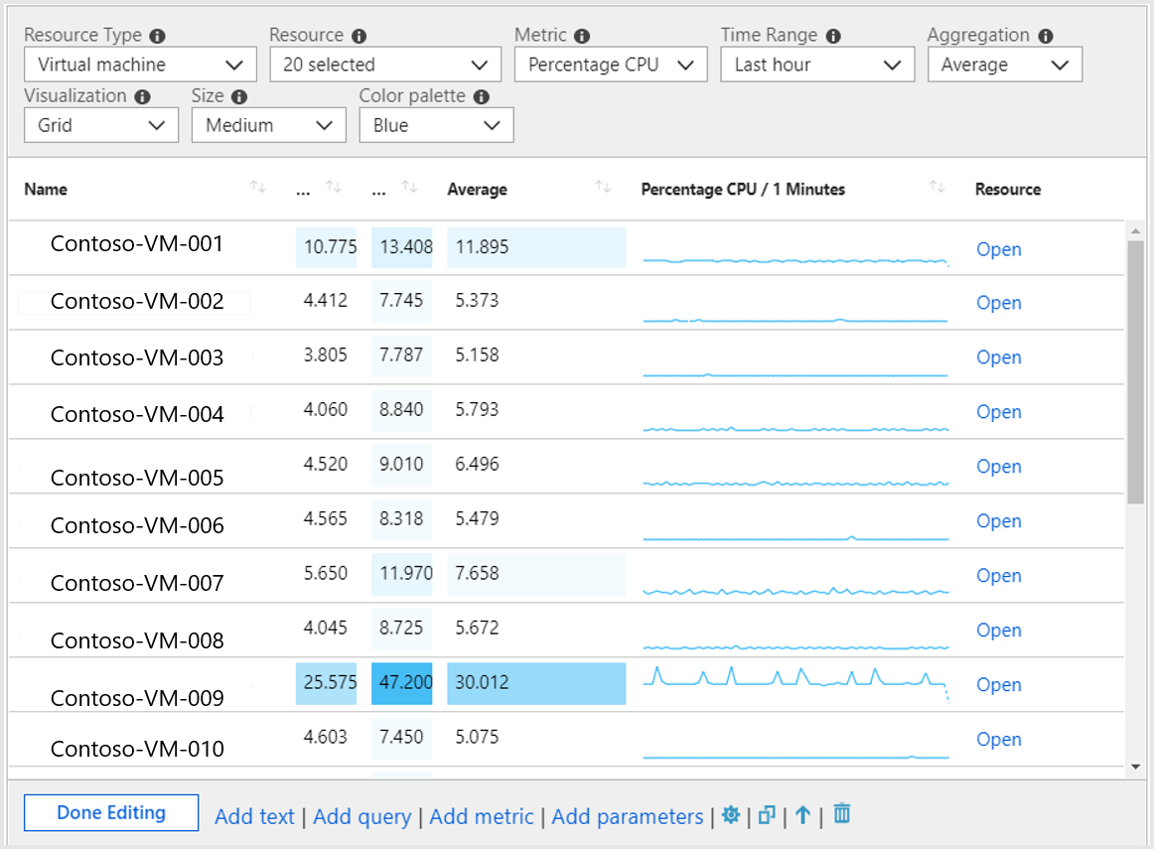This screenshot has width=1154, height=849.
Task: Delete this item with trash icon
Action: [842, 814]
